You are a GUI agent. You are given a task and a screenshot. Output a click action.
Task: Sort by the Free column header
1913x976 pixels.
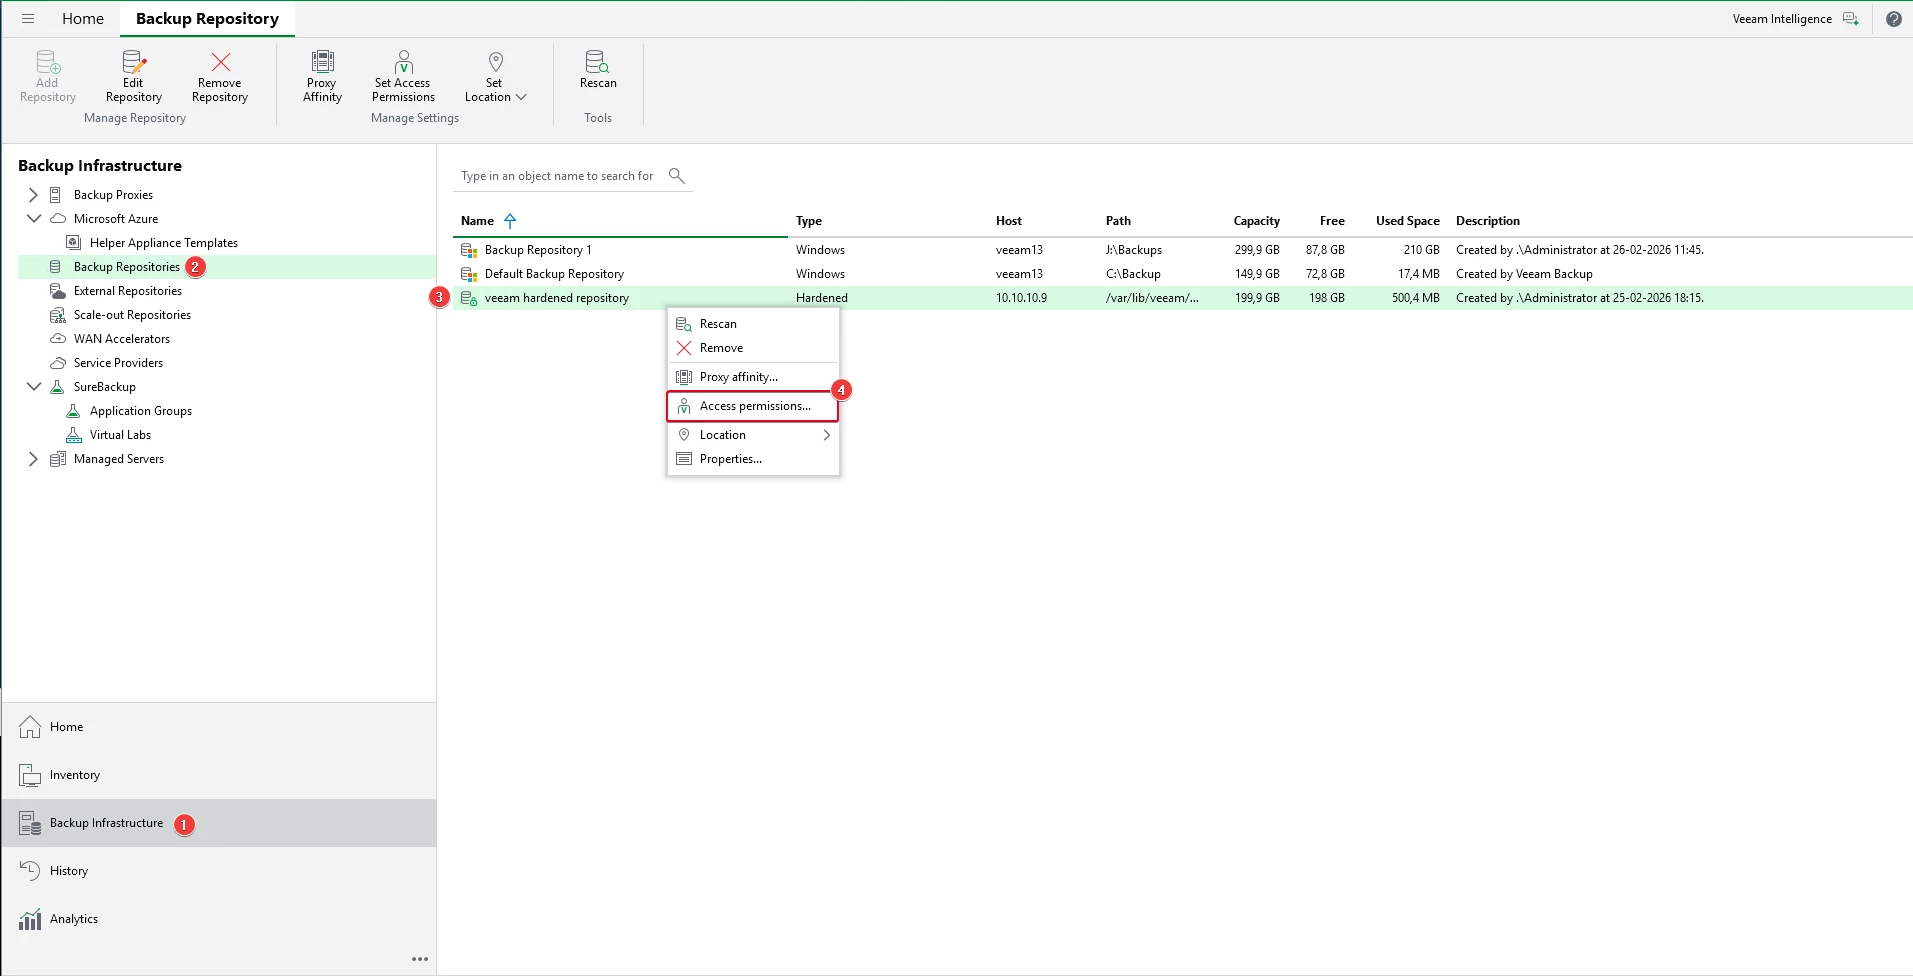1332,221
